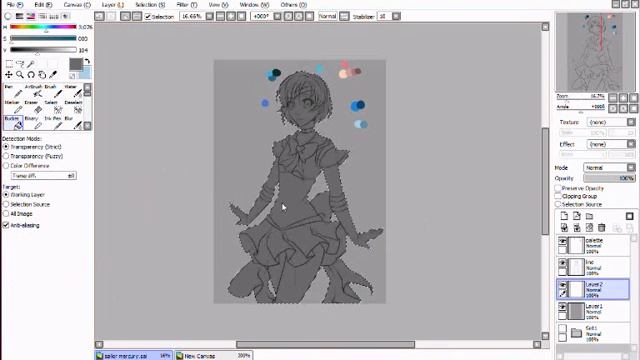Image resolution: width=640 pixels, height=360 pixels.
Task: Swap foreground and background colors
Action: [x=87, y=62]
